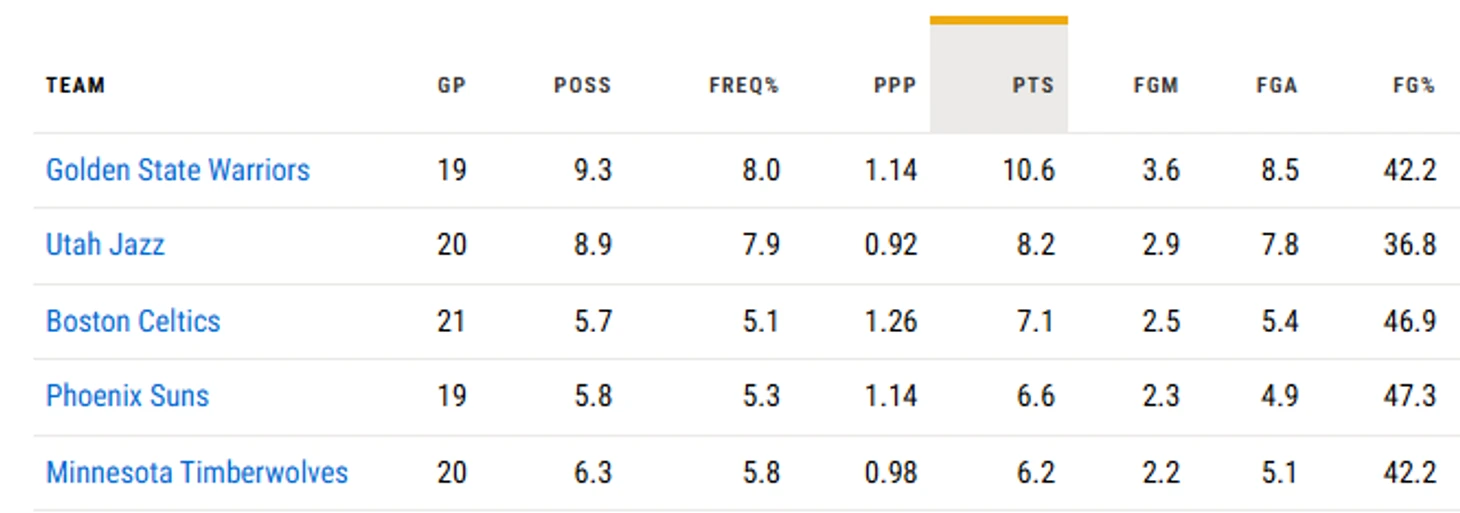Image resolution: width=1460 pixels, height=513 pixels.
Task: Click the Suns' 47.3 FG% cell
Action: (1410, 396)
